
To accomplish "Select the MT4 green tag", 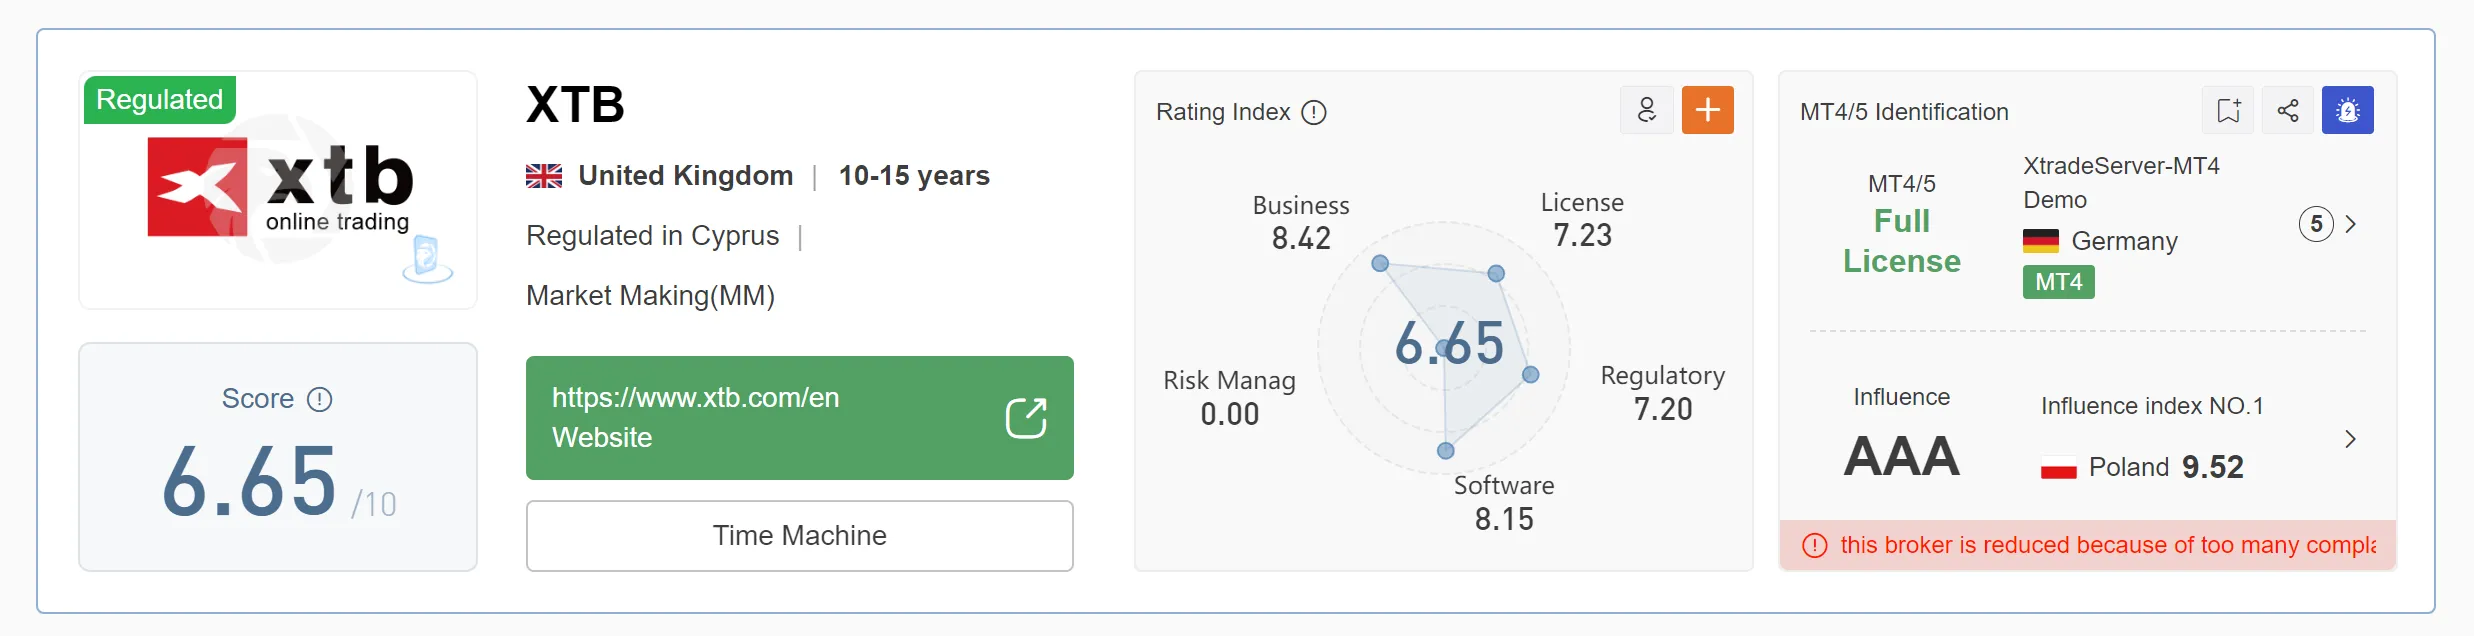I will coord(2058,282).
